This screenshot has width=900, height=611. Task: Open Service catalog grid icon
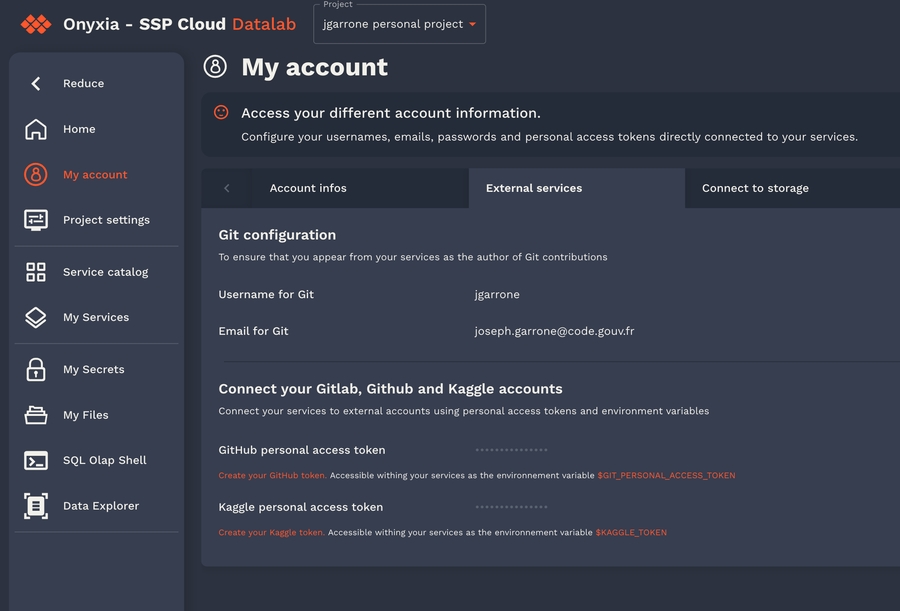tap(36, 272)
